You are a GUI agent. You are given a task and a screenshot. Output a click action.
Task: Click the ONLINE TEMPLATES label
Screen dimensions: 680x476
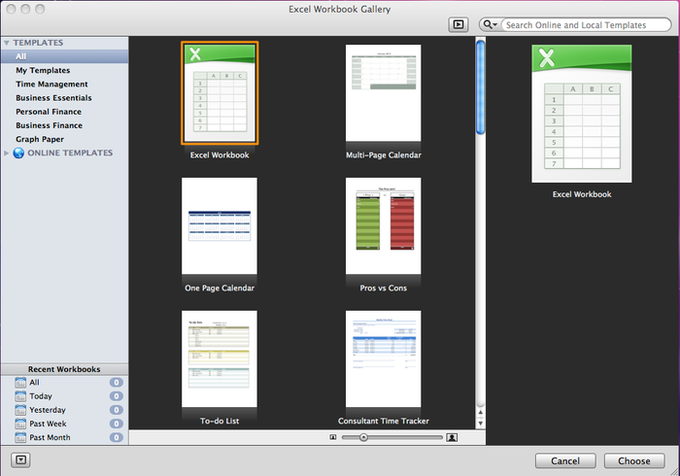tap(70, 153)
